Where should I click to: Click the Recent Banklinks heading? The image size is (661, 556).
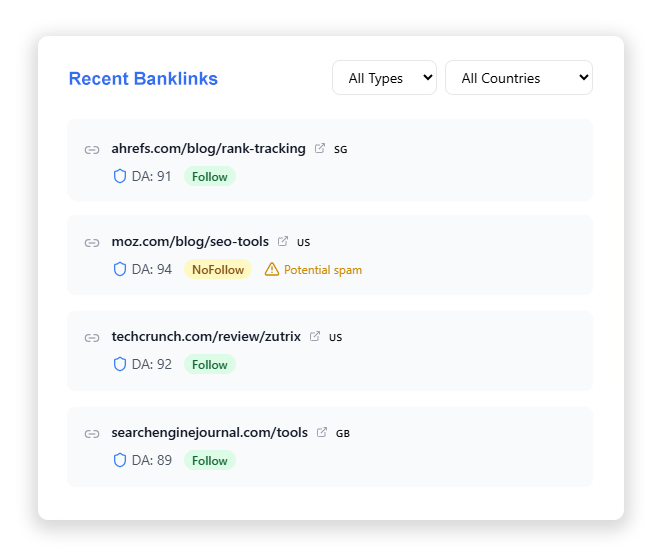pyautogui.click(x=143, y=78)
